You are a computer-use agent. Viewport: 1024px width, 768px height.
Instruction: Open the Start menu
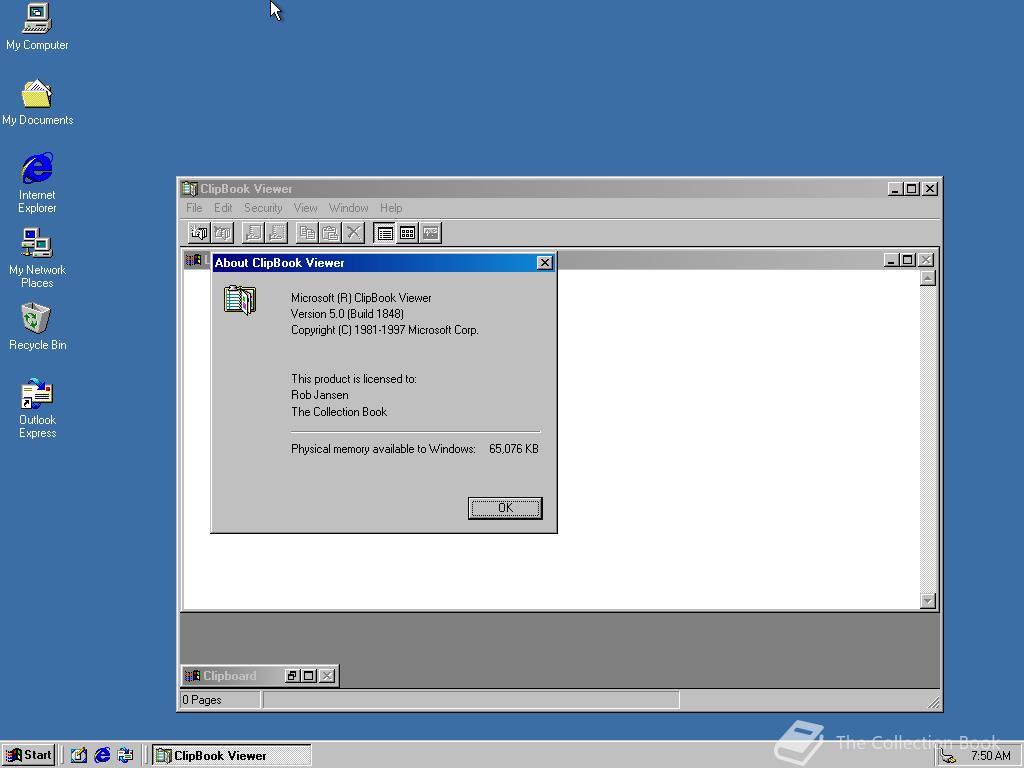coord(28,756)
